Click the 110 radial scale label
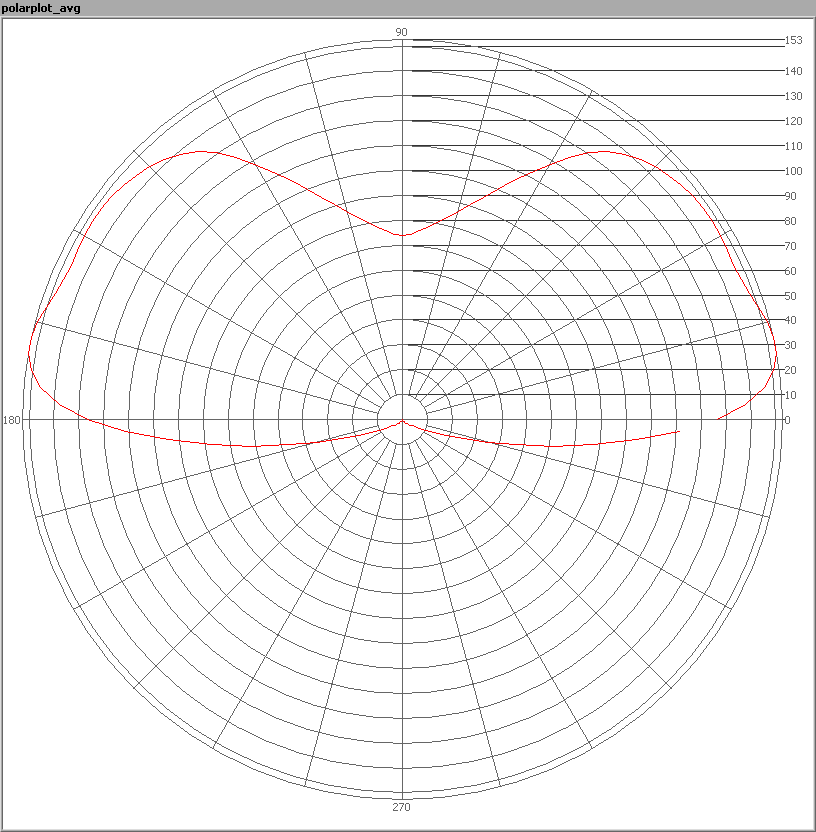Viewport: 816px width, 832px height. [x=794, y=146]
